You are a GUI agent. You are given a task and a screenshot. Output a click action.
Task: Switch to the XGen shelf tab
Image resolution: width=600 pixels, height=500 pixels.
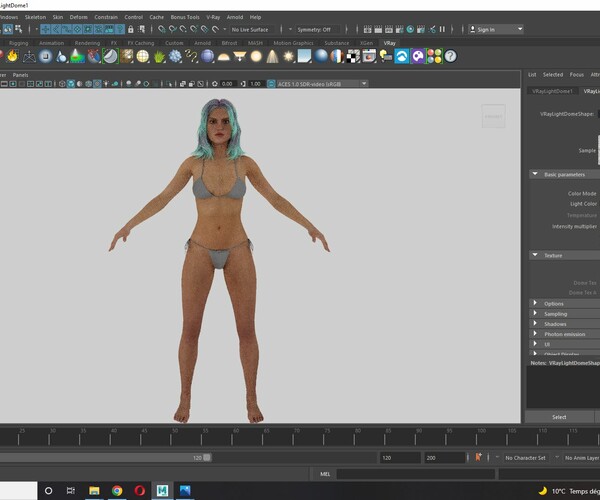[x=366, y=43]
